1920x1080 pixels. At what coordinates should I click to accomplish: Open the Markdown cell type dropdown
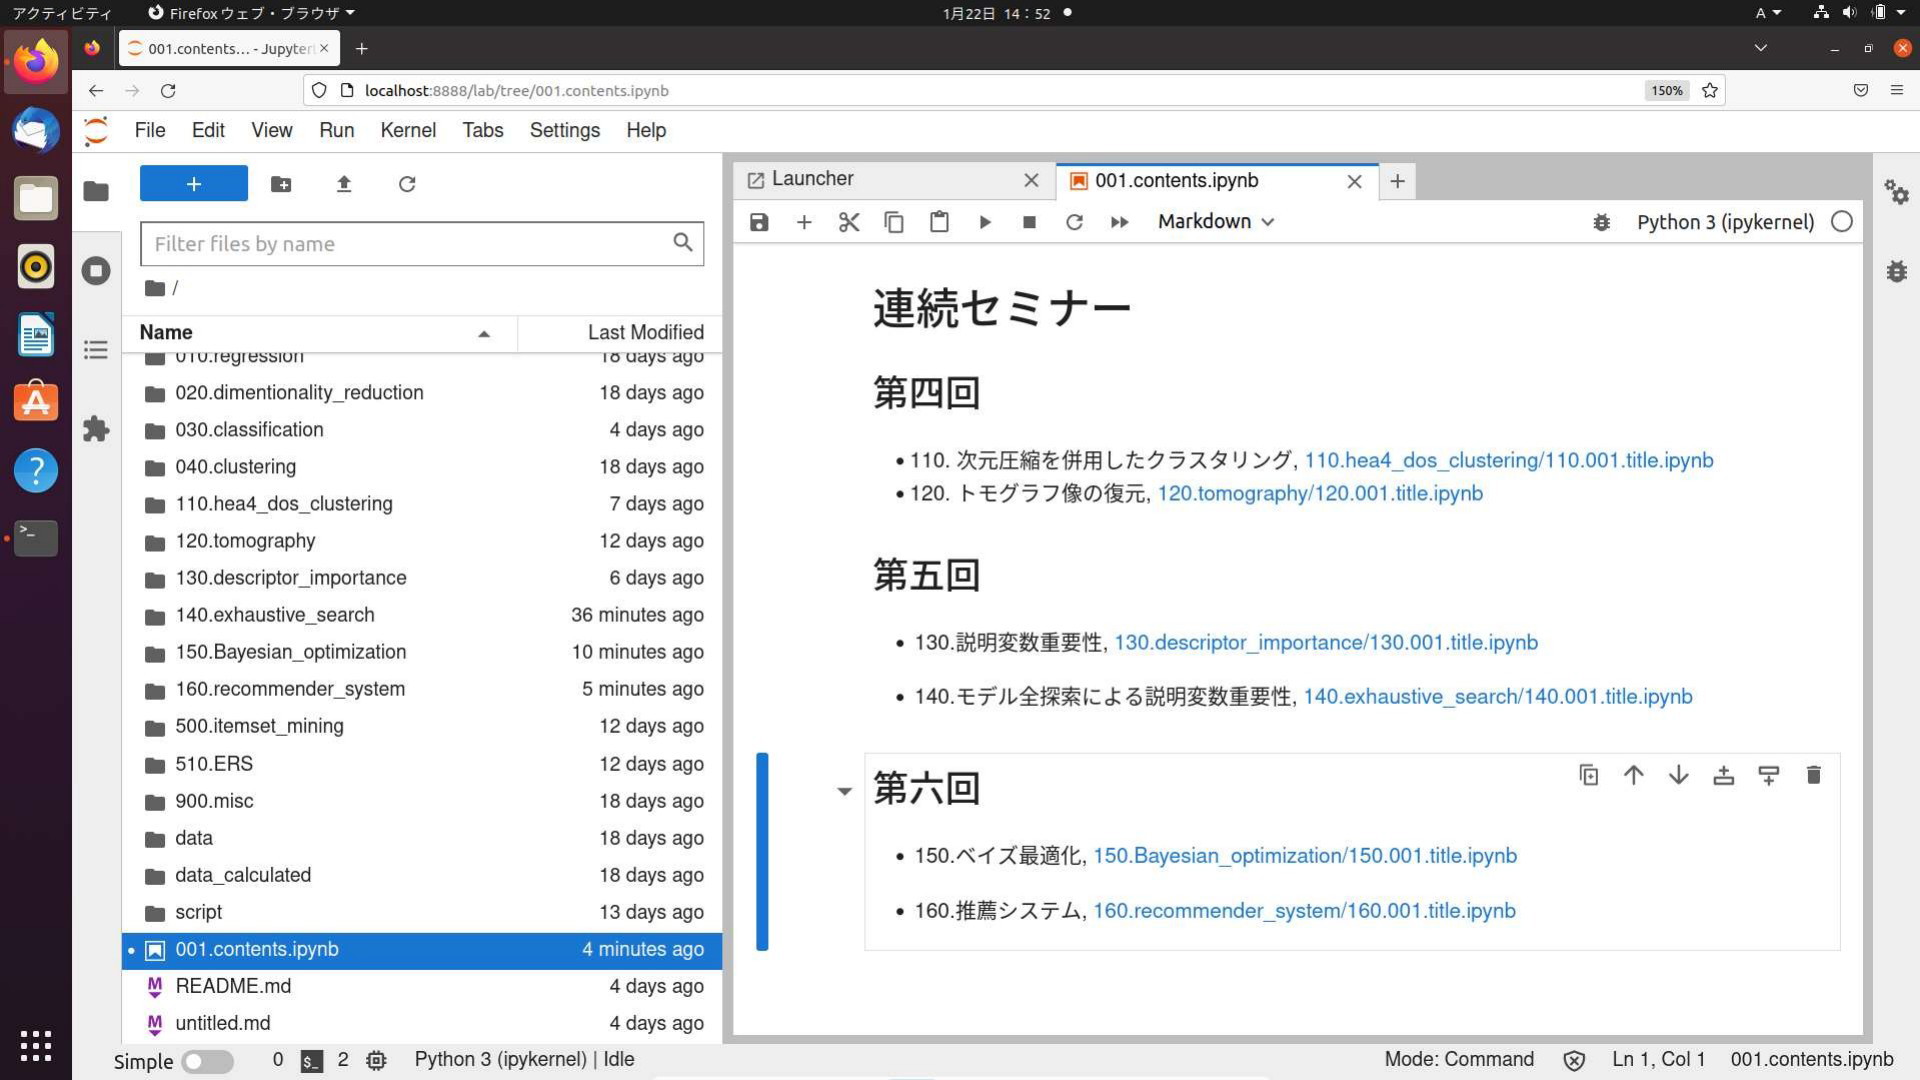pos(1215,222)
